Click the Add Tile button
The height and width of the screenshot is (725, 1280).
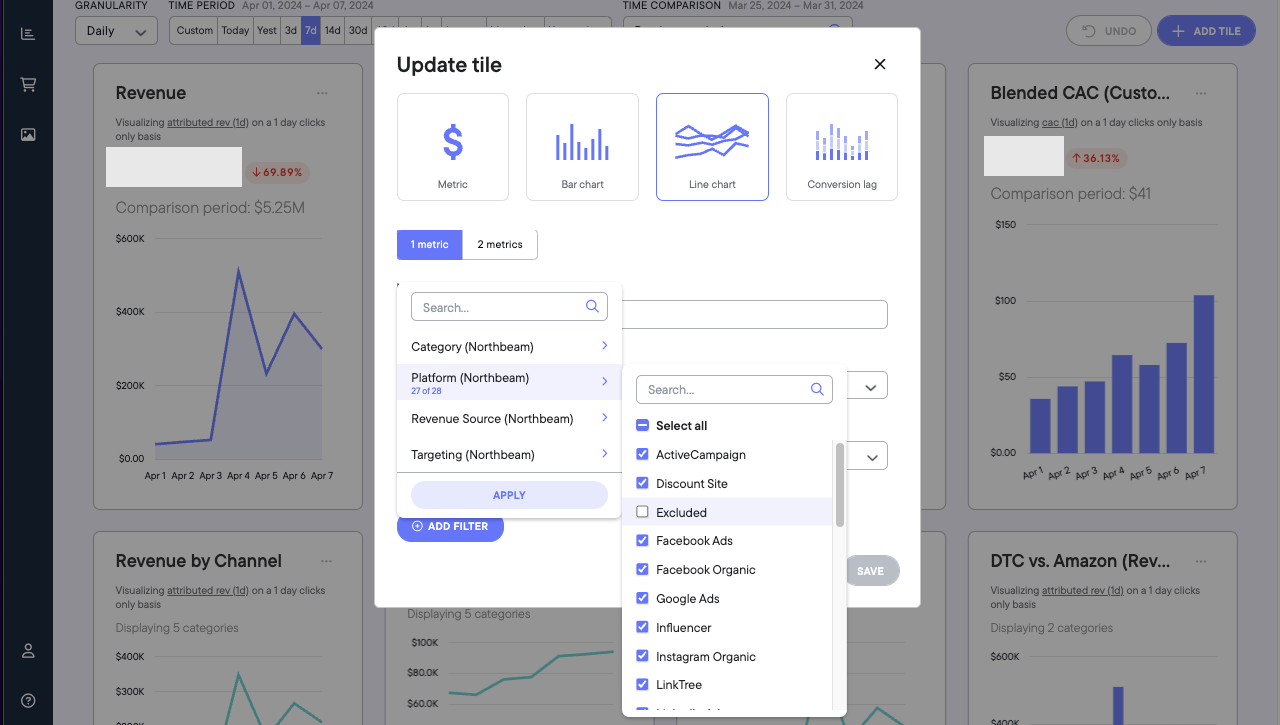pos(1206,31)
